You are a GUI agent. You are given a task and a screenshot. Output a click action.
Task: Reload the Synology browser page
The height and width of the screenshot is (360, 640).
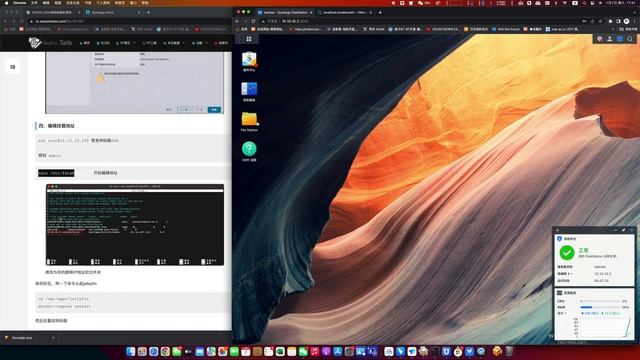[253, 21]
